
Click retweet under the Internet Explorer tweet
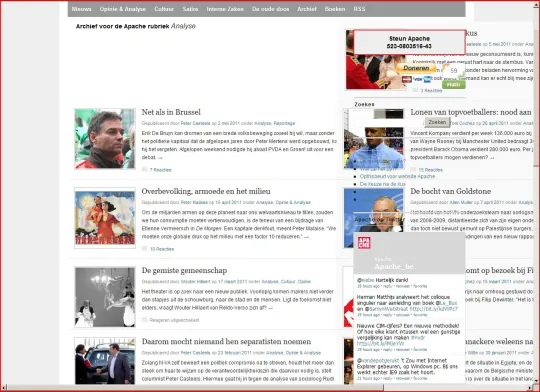(x=403, y=378)
